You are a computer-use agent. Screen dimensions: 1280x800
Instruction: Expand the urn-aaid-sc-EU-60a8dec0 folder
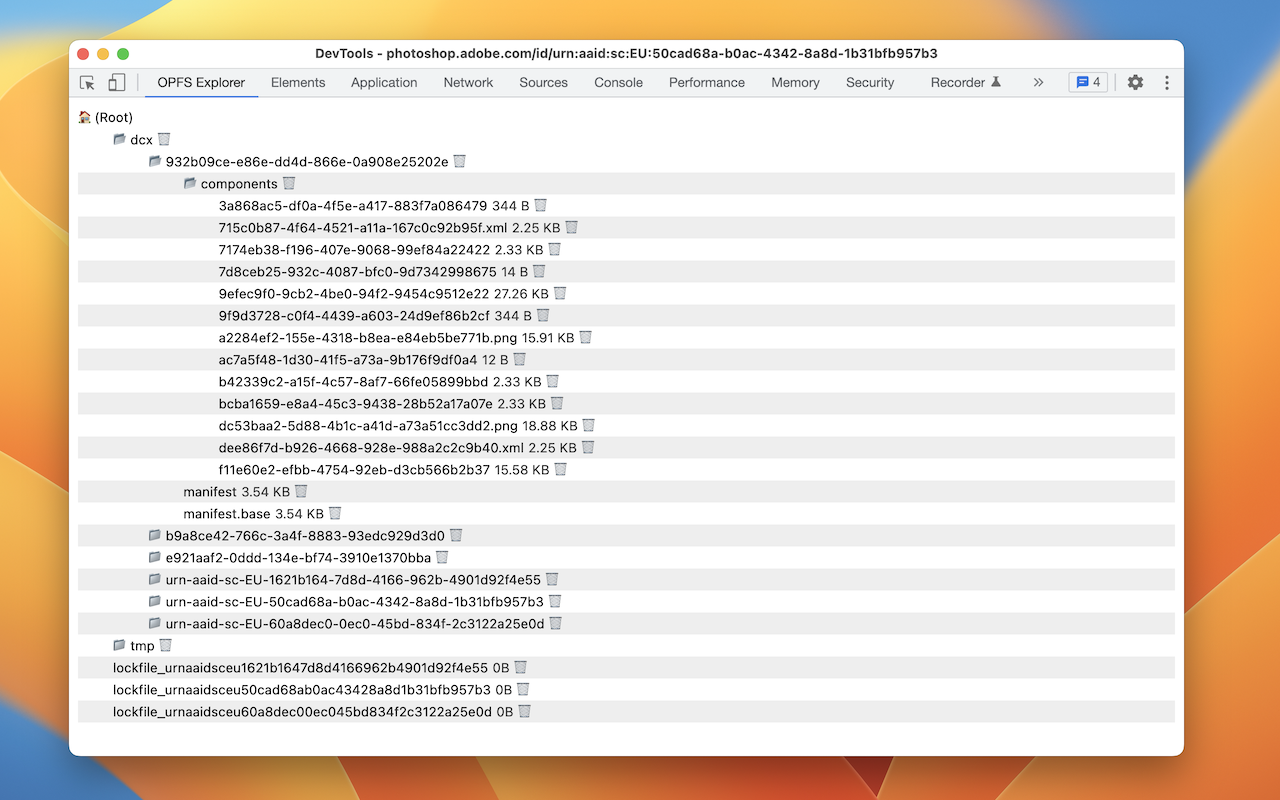tap(155, 623)
